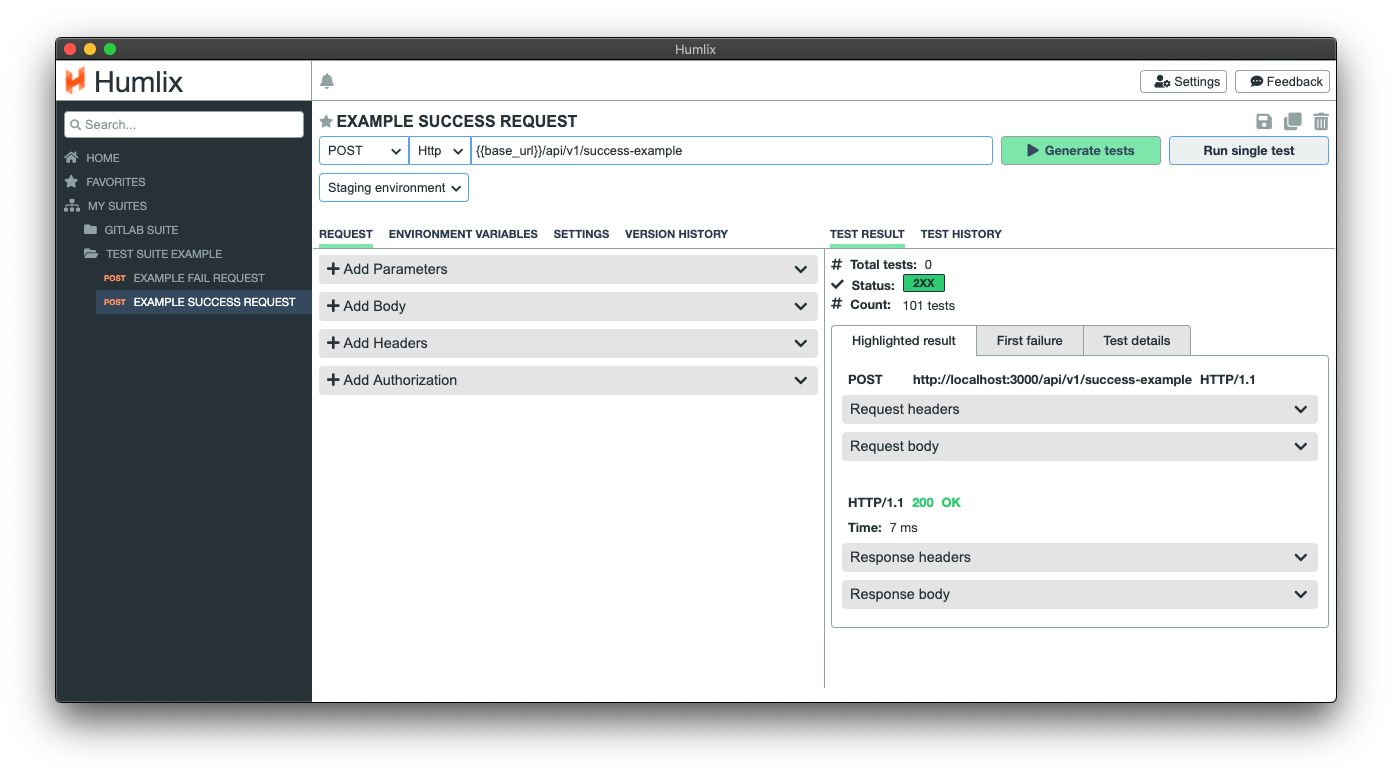The image size is (1392, 776).
Task: Expand the Response body section
Action: [x=1079, y=594]
